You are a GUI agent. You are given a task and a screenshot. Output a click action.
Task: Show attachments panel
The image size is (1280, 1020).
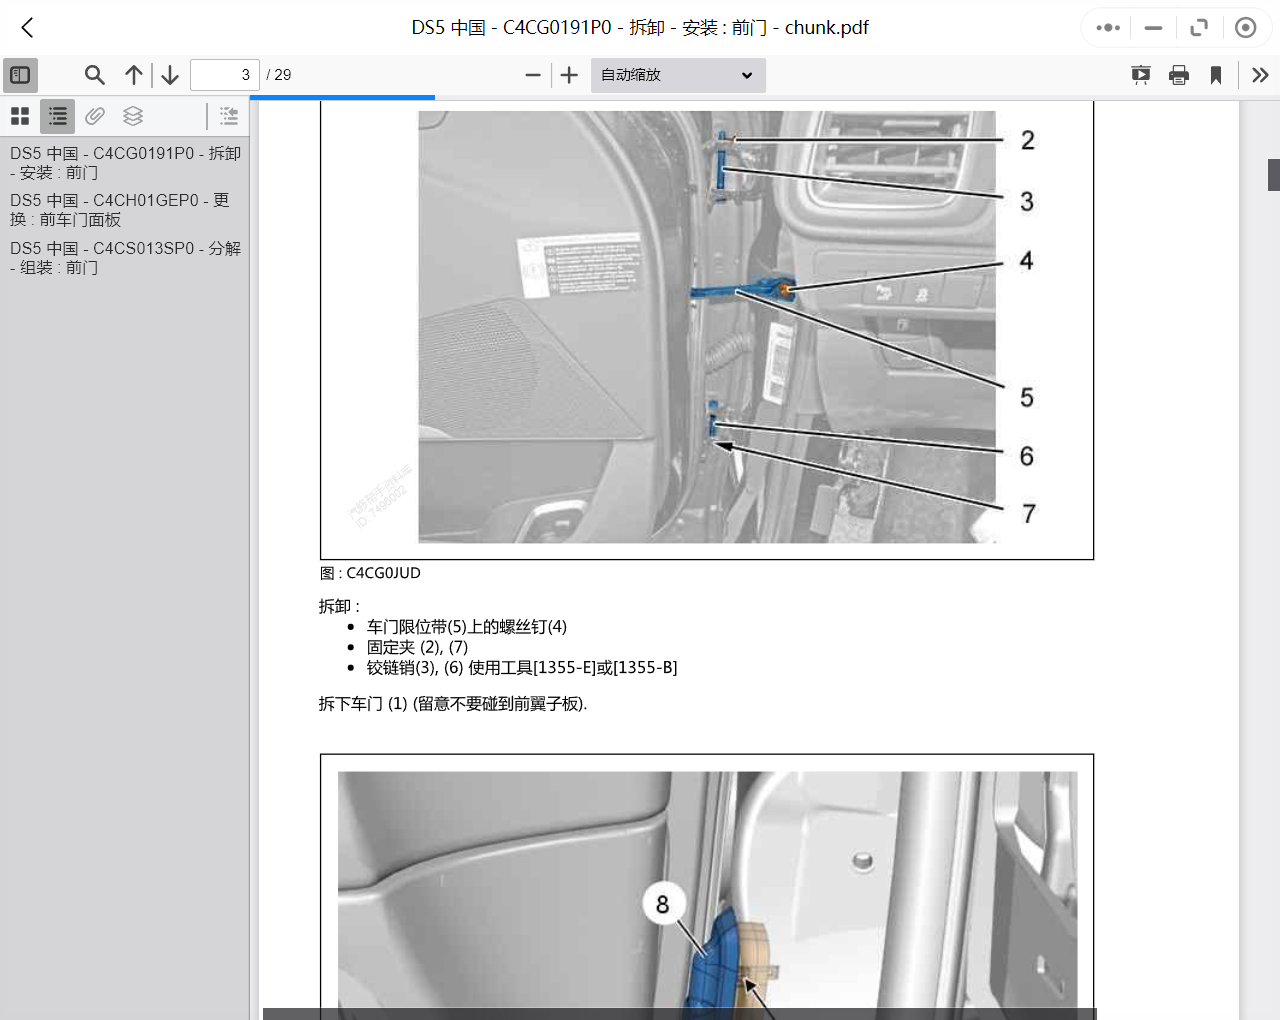(x=95, y=116)
